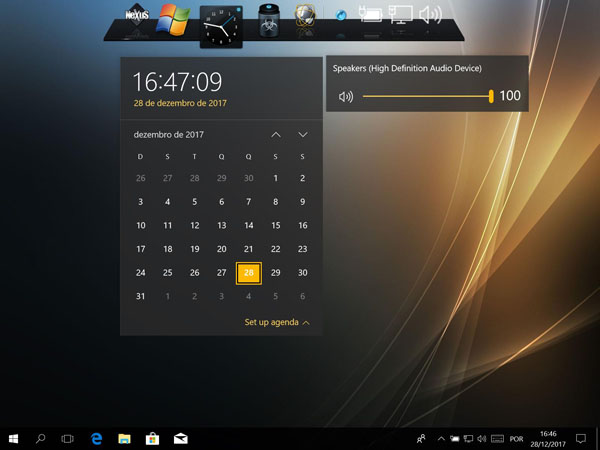Click the battery power icon in the dock
Viewport: 600px width, 450px height.
[369, 15]
